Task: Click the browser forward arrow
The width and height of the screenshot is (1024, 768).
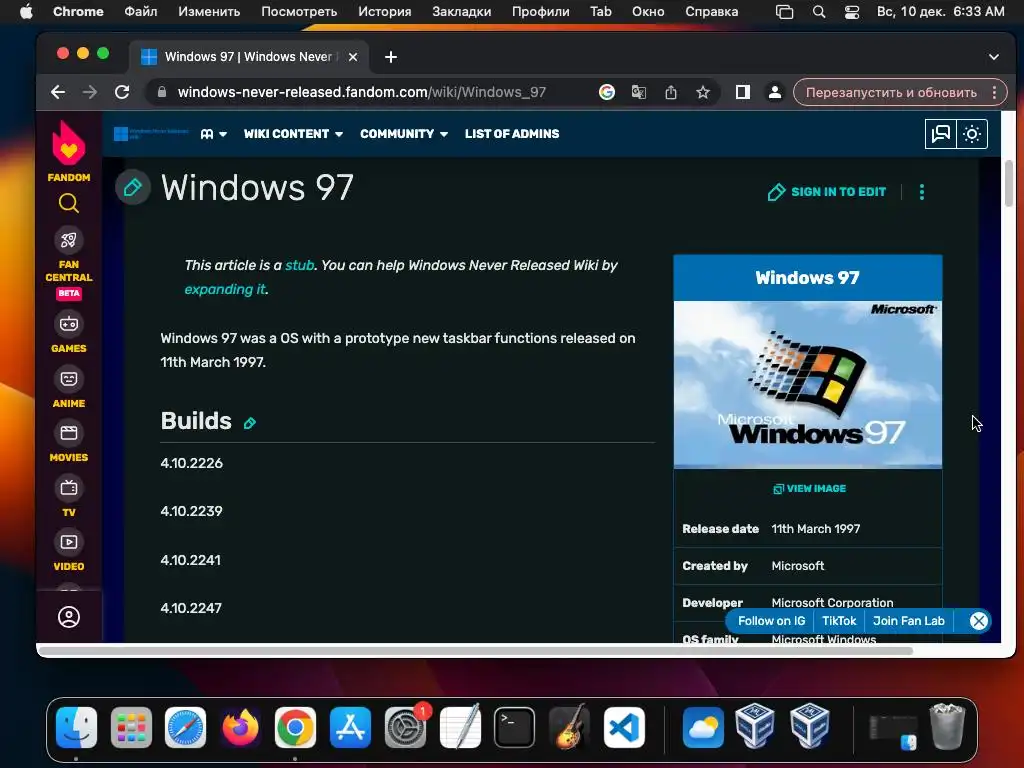Action: 90,92
